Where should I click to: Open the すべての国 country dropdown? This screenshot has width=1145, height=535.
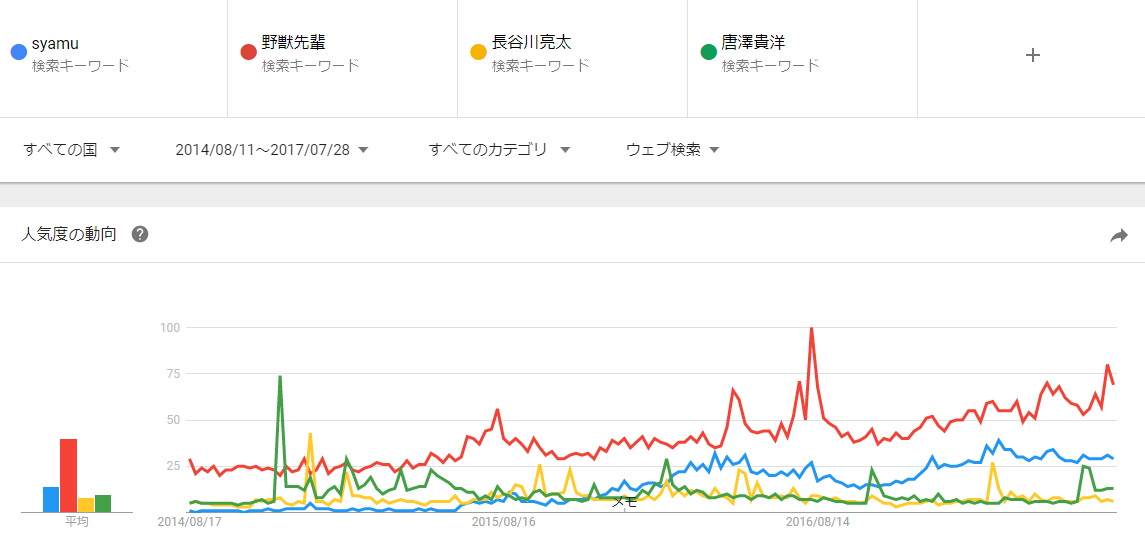tap(72, 150)
